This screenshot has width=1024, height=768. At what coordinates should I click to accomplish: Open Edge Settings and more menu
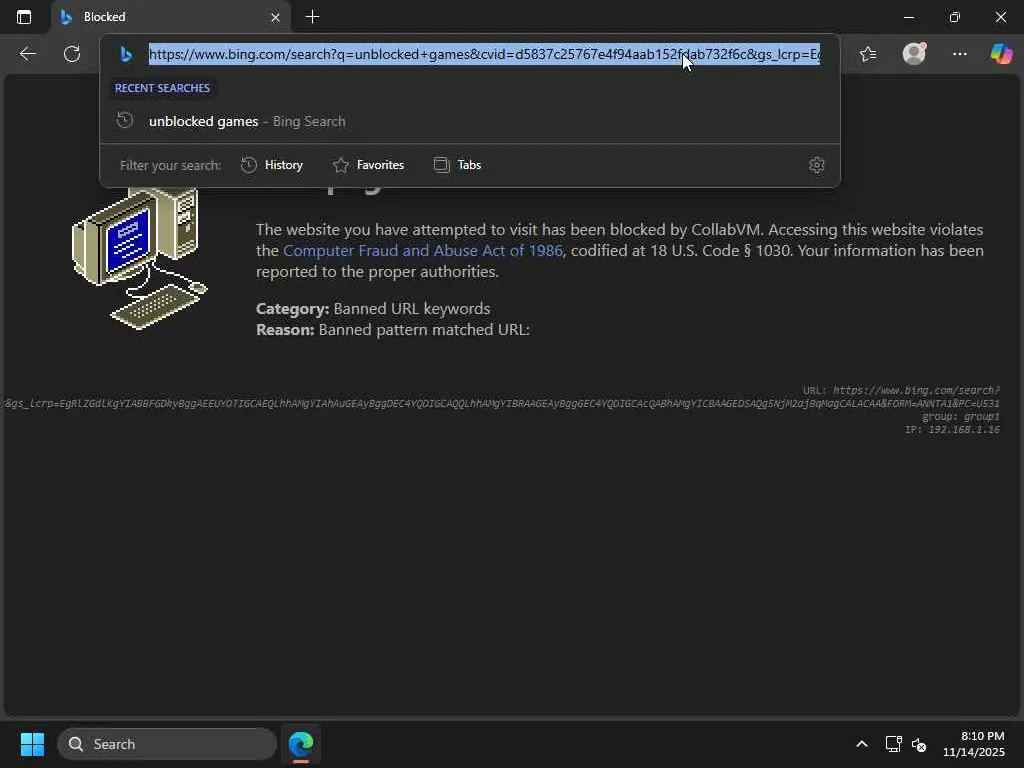click(959, 54)
